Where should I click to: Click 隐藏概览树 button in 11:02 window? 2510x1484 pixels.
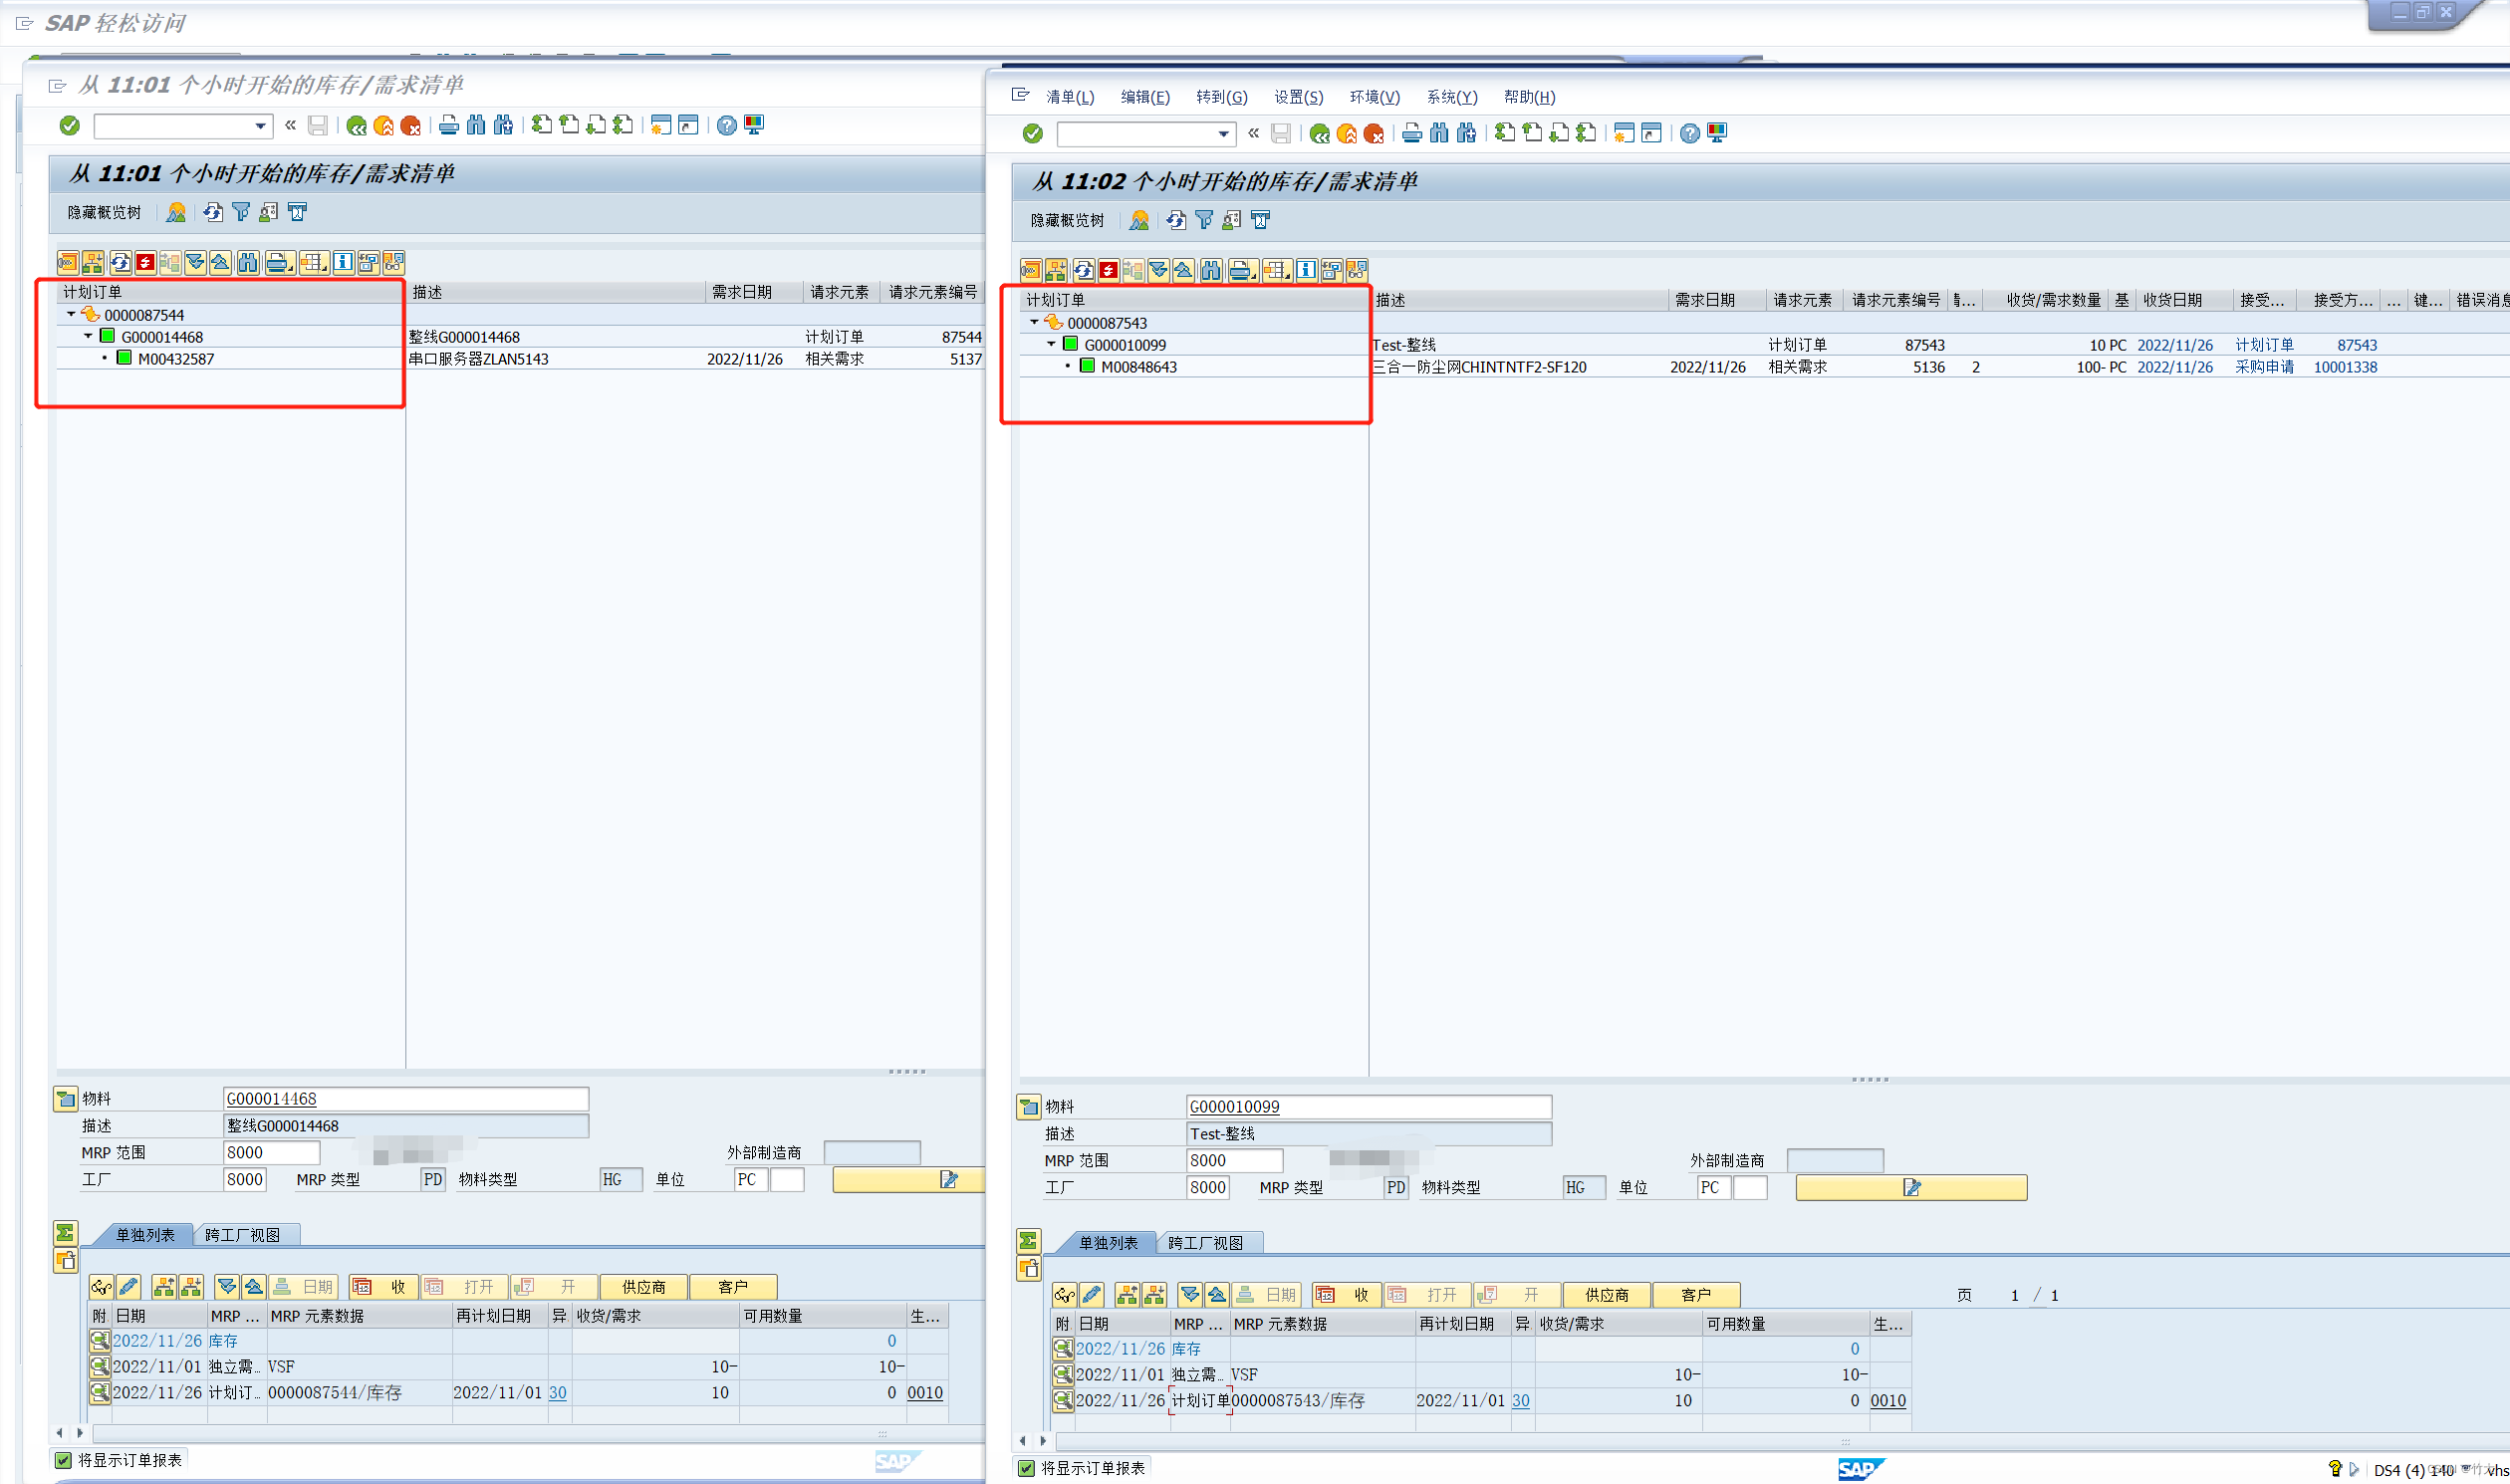(x=1067, y=220)
